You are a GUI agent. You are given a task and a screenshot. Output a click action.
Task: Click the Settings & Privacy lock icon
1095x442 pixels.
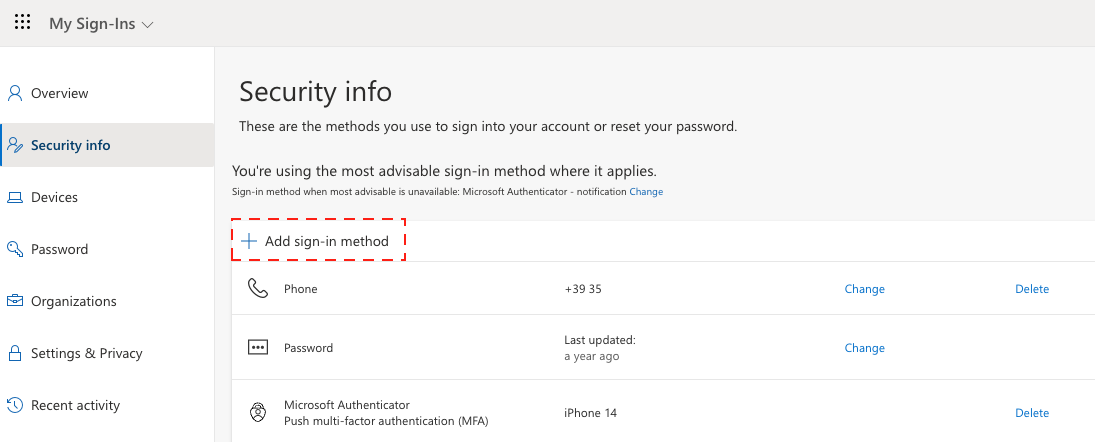(15, 353)
